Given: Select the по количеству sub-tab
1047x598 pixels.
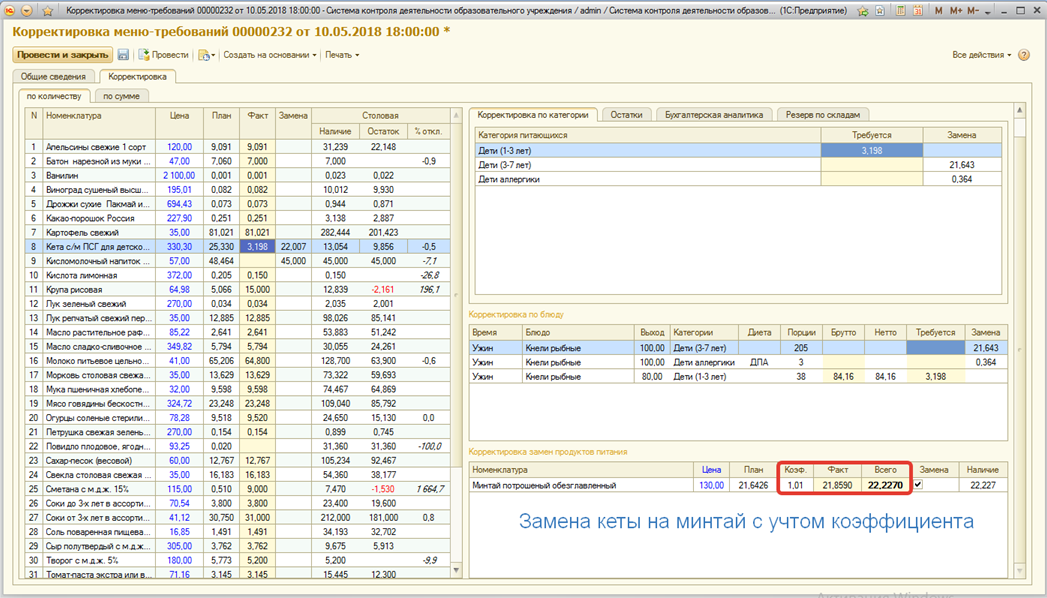Looking at the screenshot, I should point(53,96).
